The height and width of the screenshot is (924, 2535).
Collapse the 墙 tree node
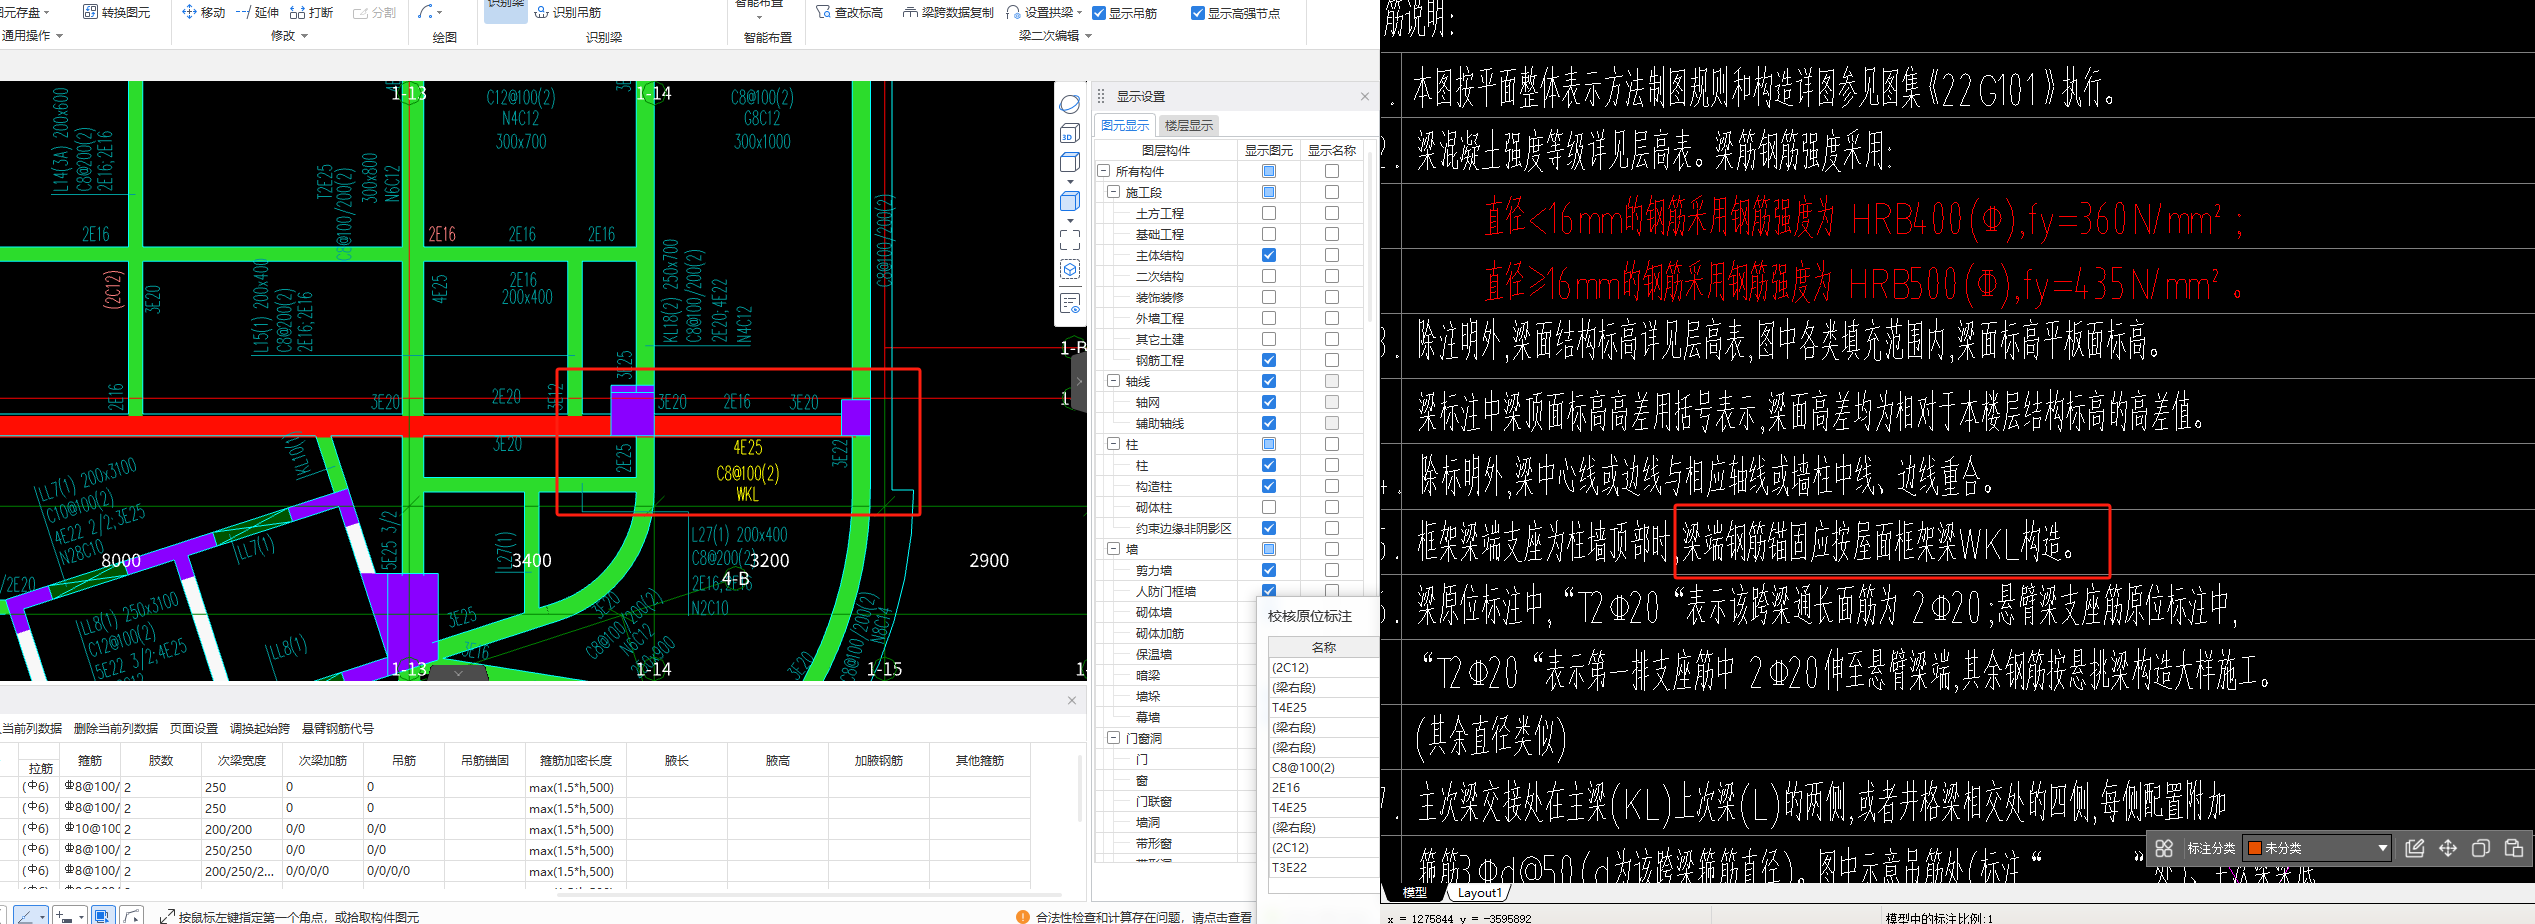(1113, 549)
